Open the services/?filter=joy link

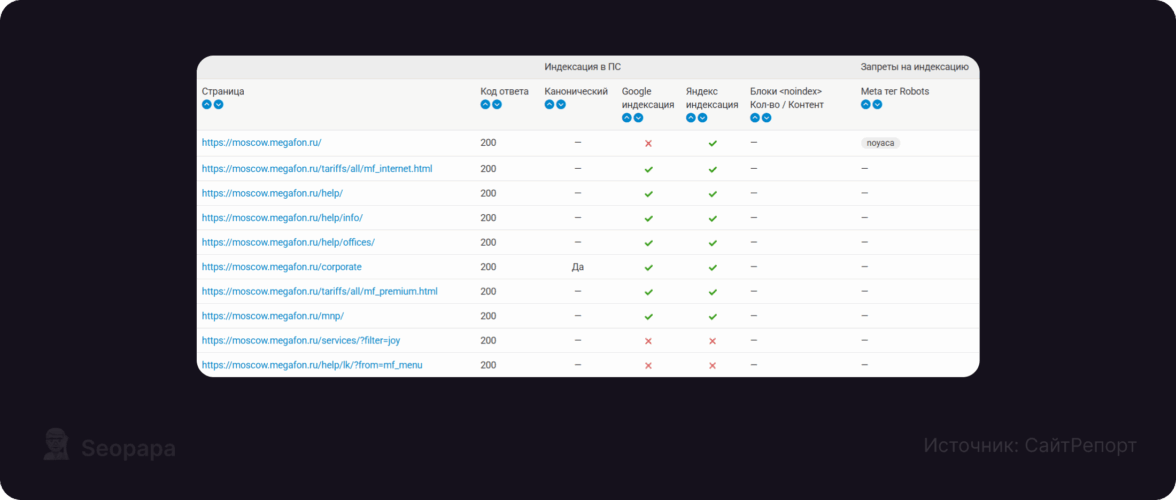click(x=301, y=340)
